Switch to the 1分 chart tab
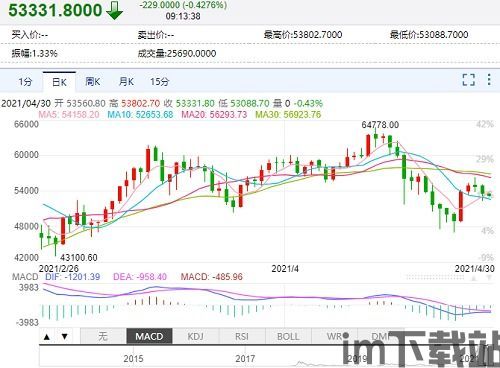 tap(25, 82)
